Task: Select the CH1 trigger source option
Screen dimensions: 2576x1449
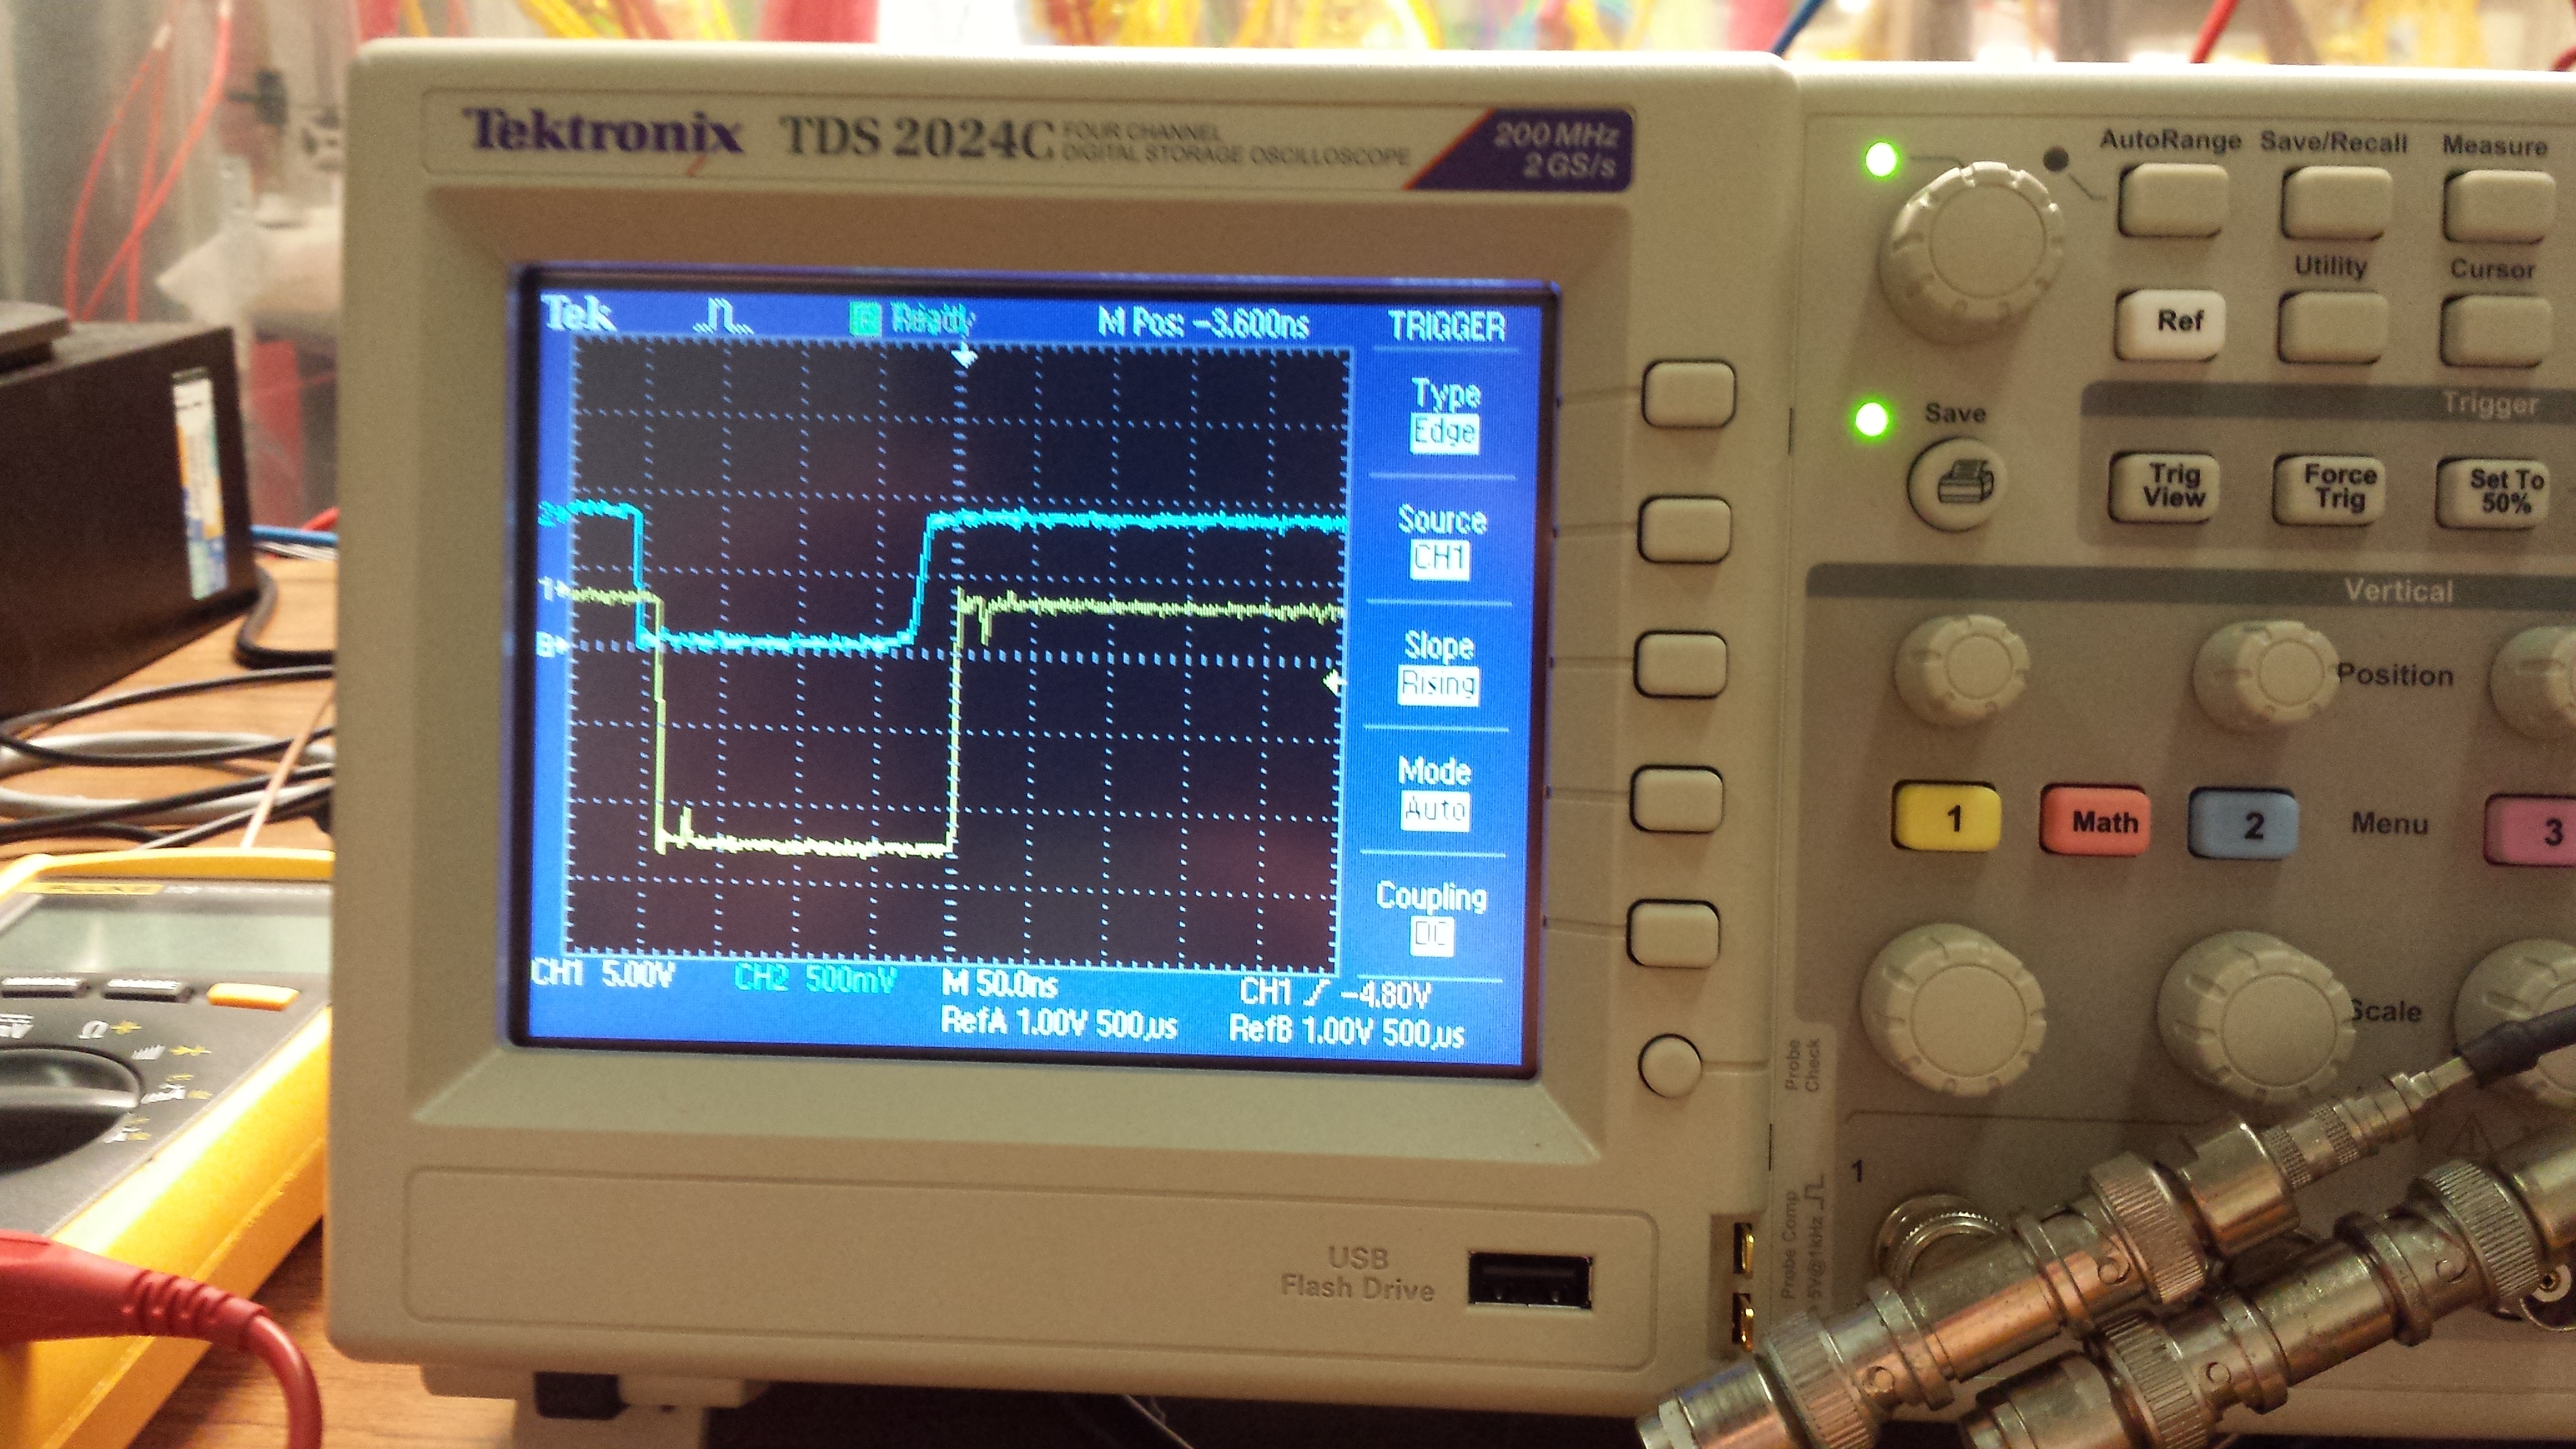Action: point(1440,559)
